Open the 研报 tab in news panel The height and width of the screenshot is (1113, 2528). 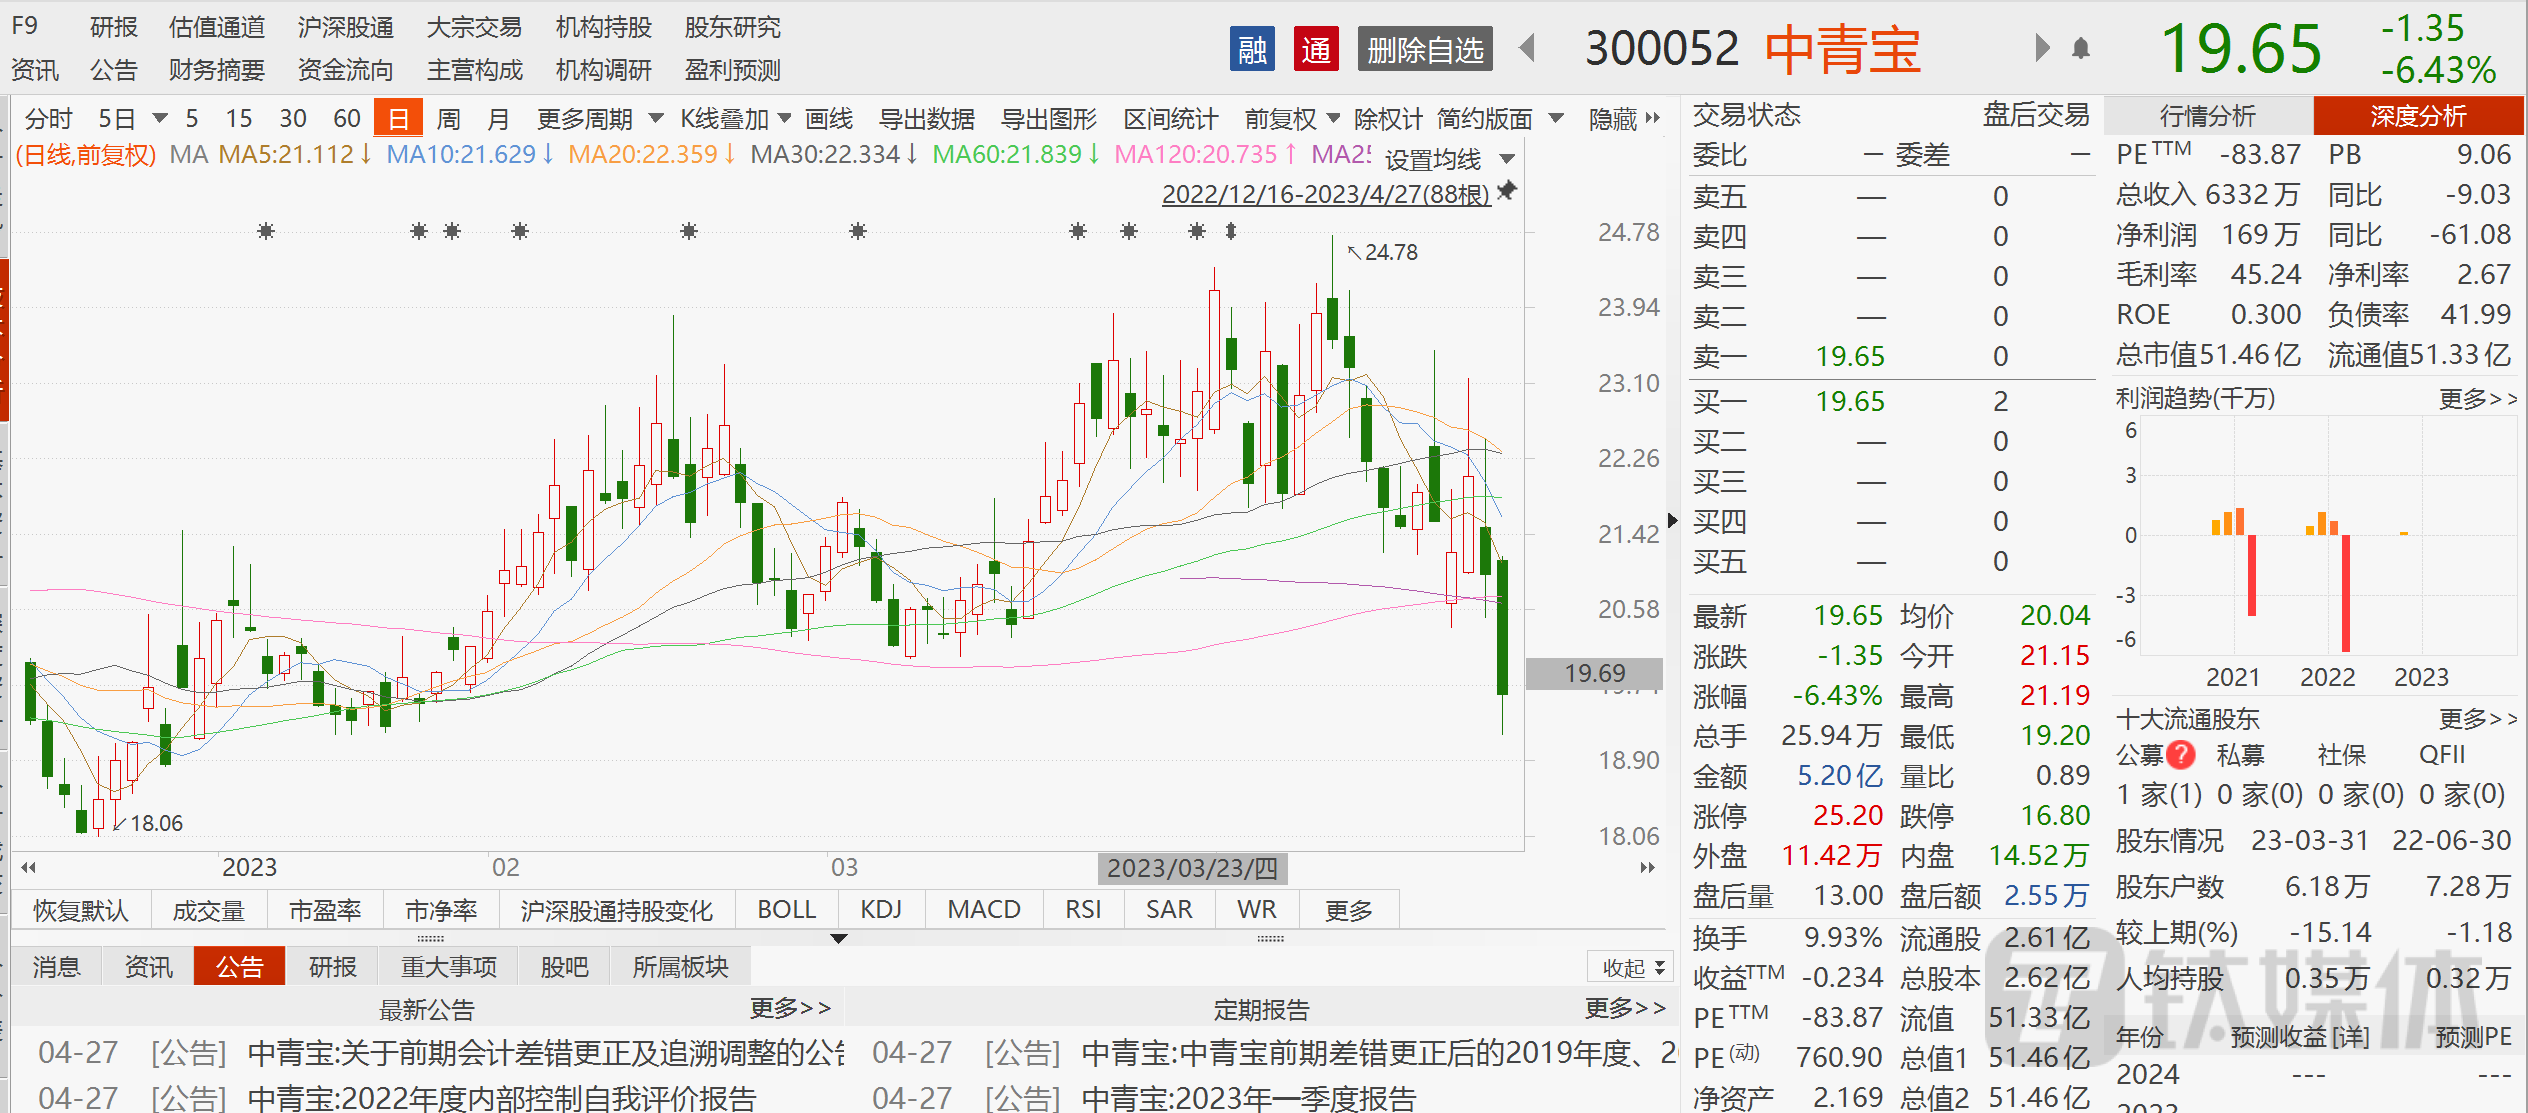click(332, 967)
